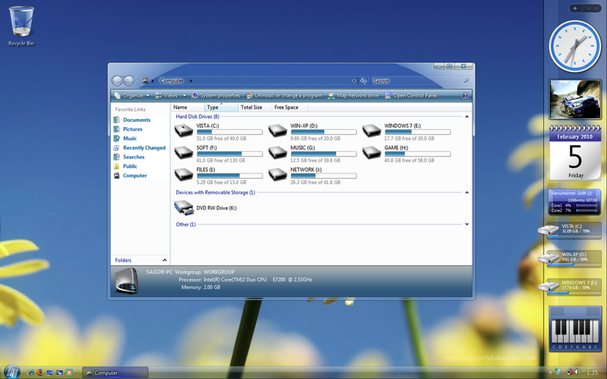Click the Forward navigation arrow in Explorer
This screenshot has height=379, width=607.
click(x=129, y=81)
